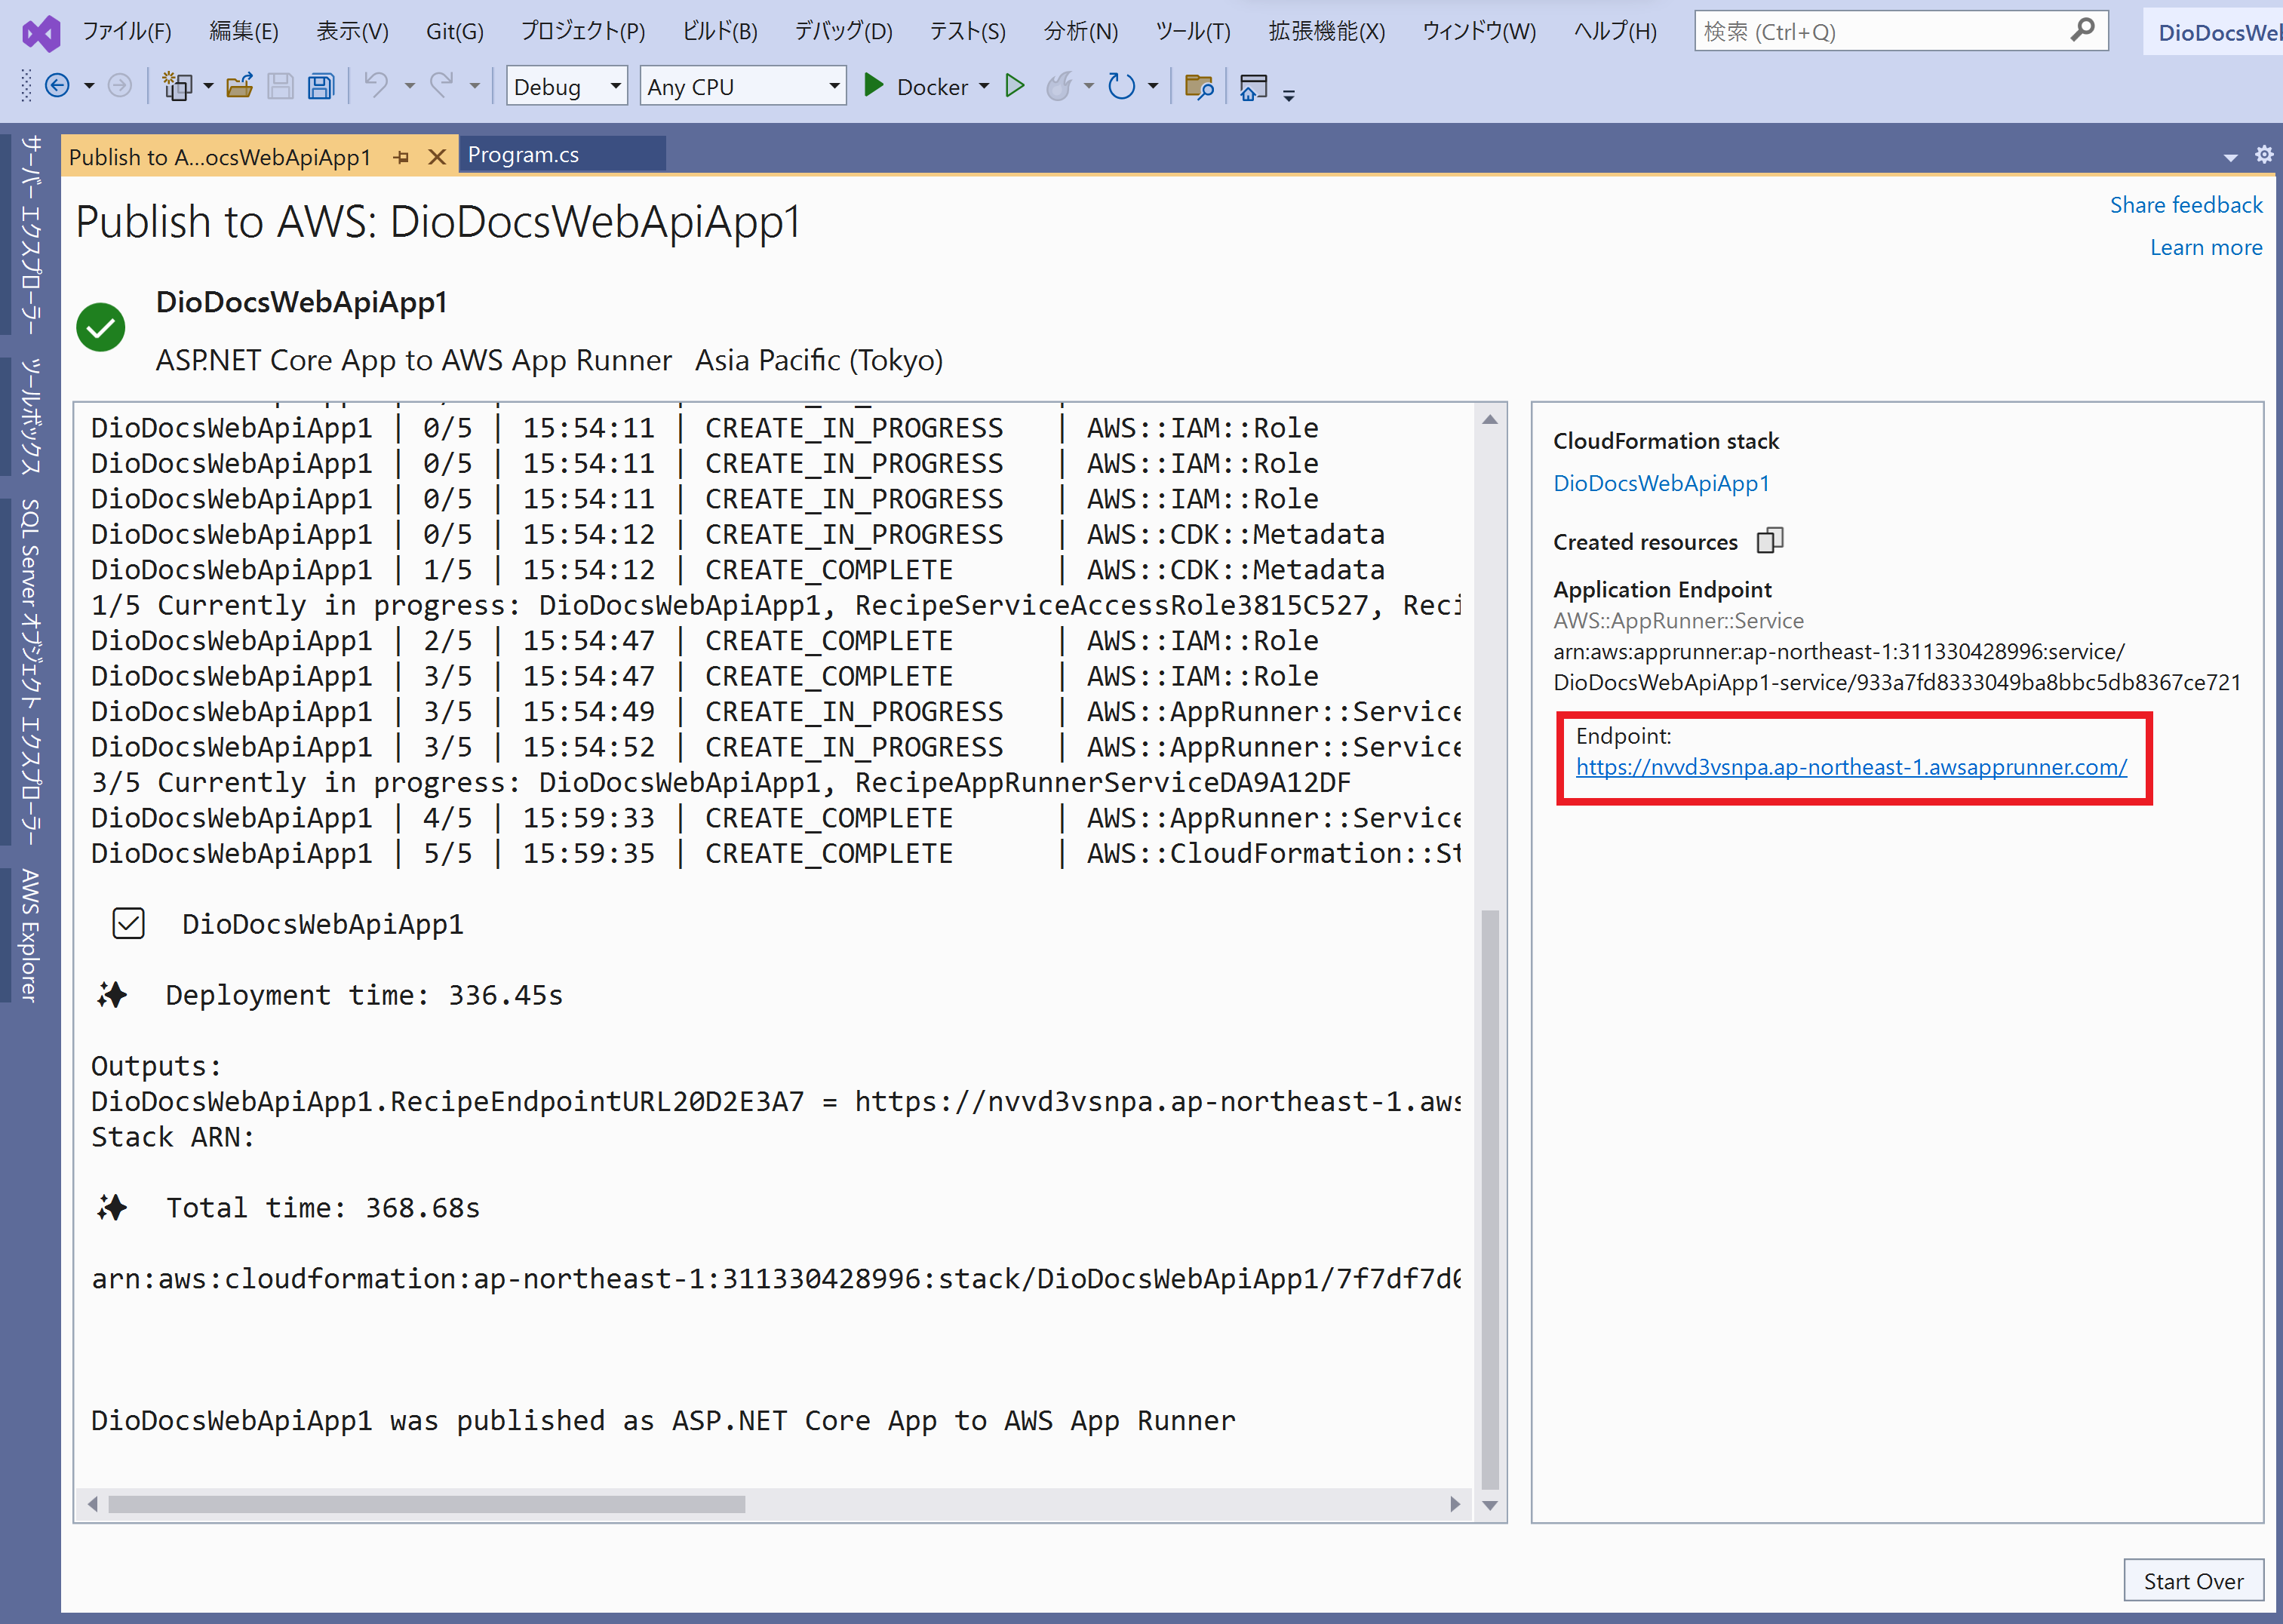Click the save all files icon
Viewport: 2283px width, 1624px height.
pyautogui.click(x=321, y=87)
